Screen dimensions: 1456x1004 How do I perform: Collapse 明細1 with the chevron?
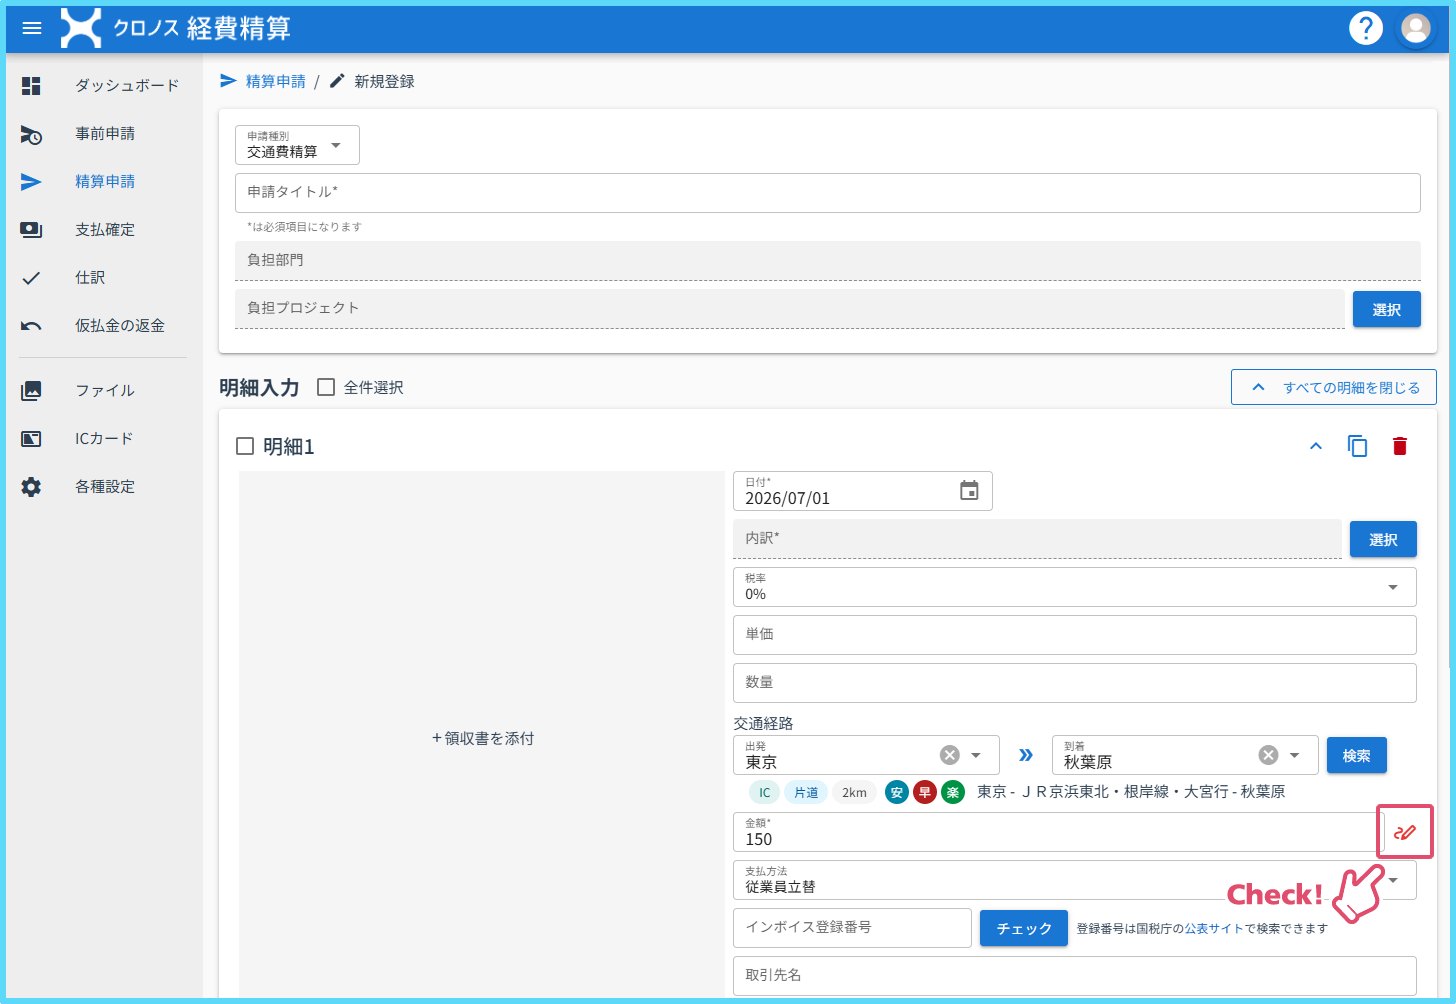[1316, 446]
